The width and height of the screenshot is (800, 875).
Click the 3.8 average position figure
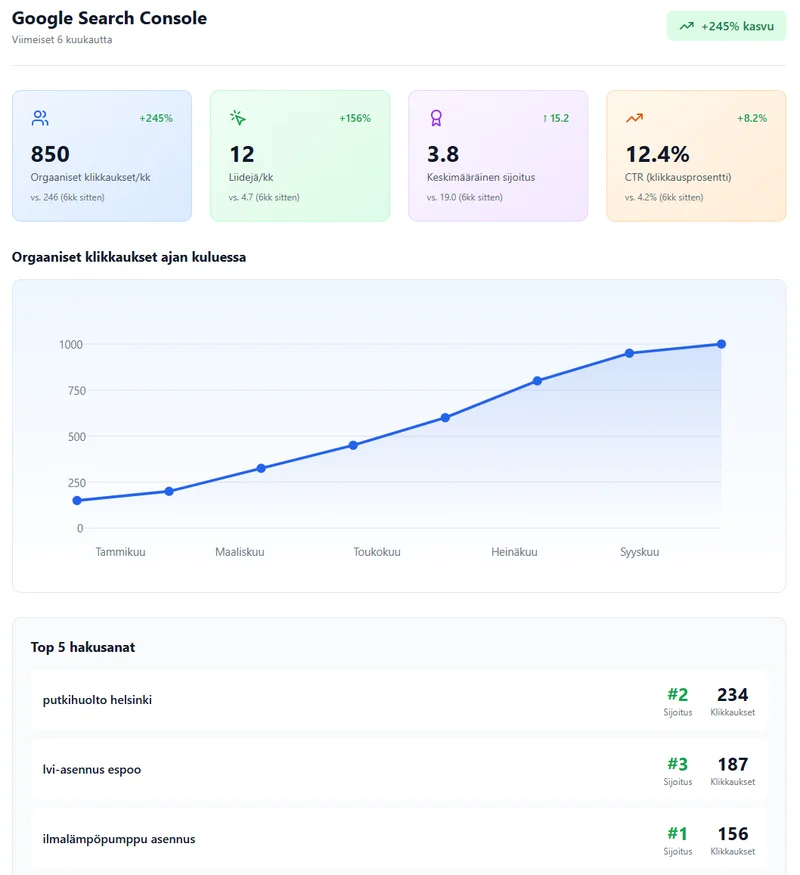pyautogui.click(x=443, y=154)
